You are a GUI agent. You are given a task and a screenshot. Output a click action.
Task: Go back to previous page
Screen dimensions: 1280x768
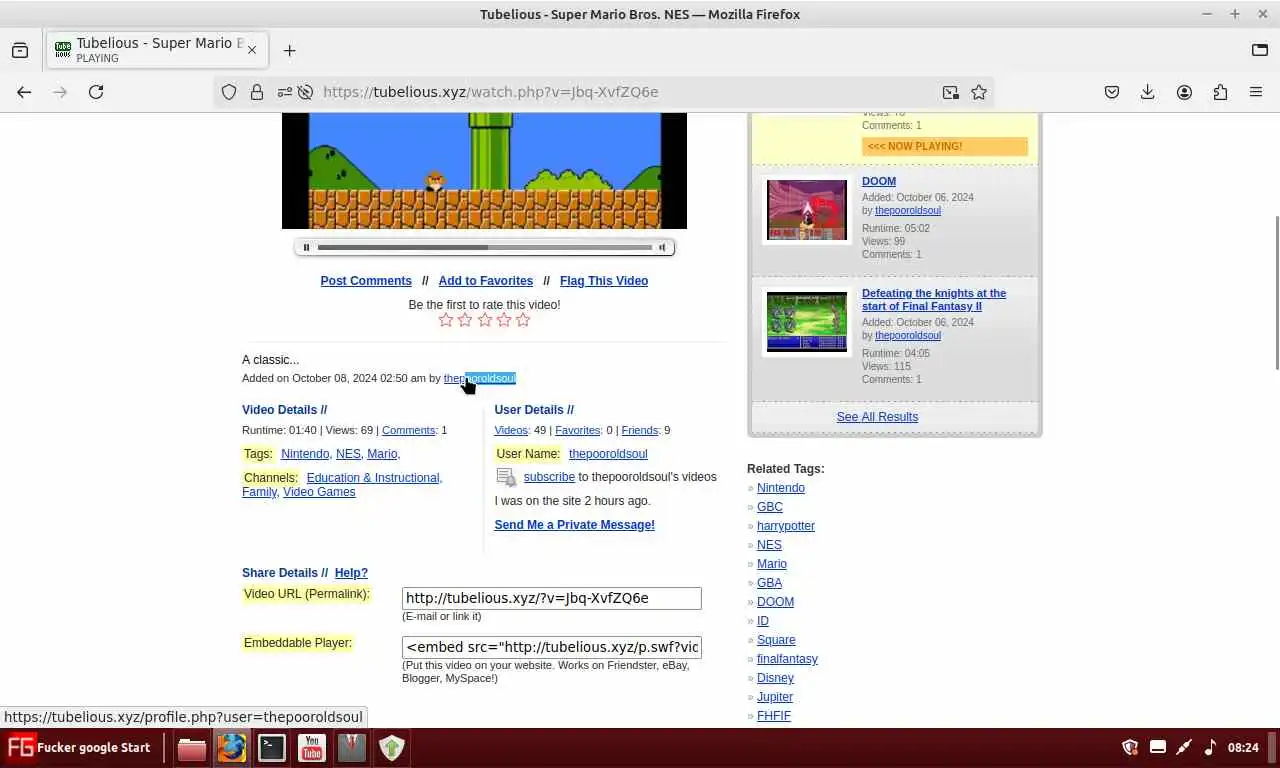(x=24, y=92)
